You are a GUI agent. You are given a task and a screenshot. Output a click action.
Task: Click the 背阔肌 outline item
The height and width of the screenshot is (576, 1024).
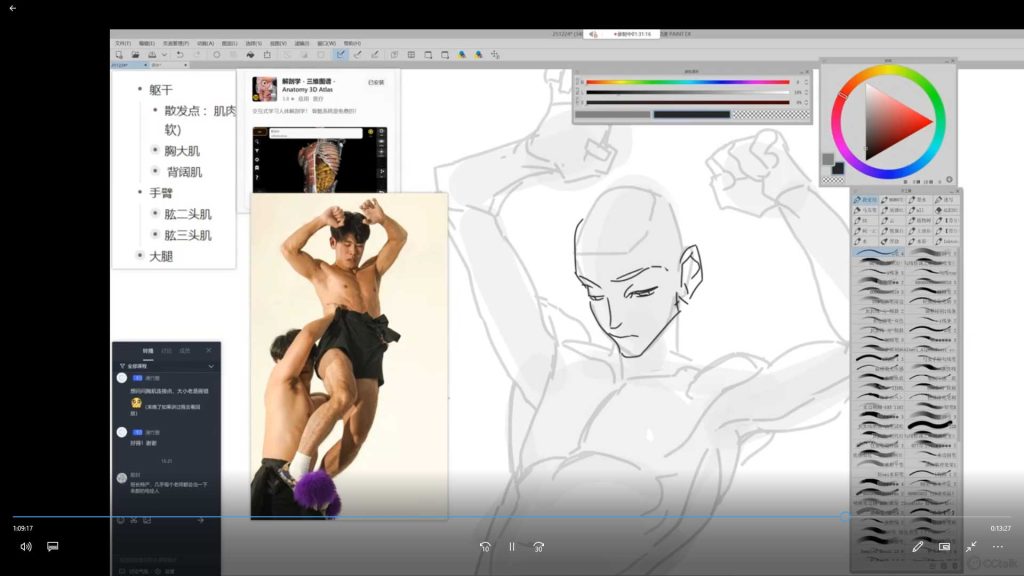[184, 172]
